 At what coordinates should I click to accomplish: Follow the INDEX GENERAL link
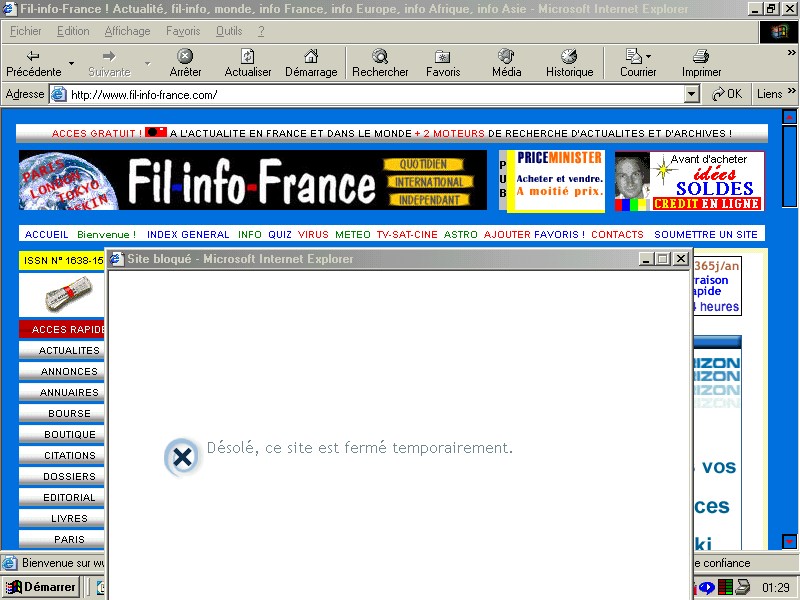point(188,235)
